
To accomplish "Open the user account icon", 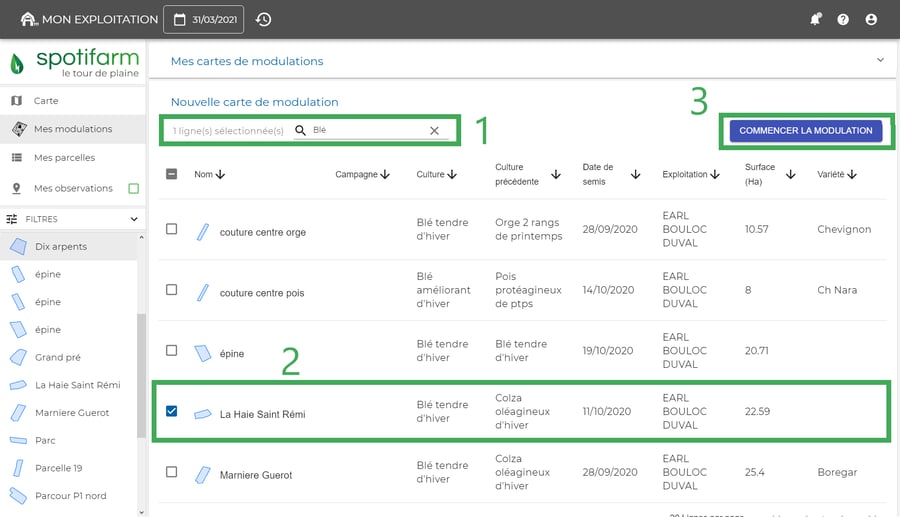I will (x=871, y=20).
